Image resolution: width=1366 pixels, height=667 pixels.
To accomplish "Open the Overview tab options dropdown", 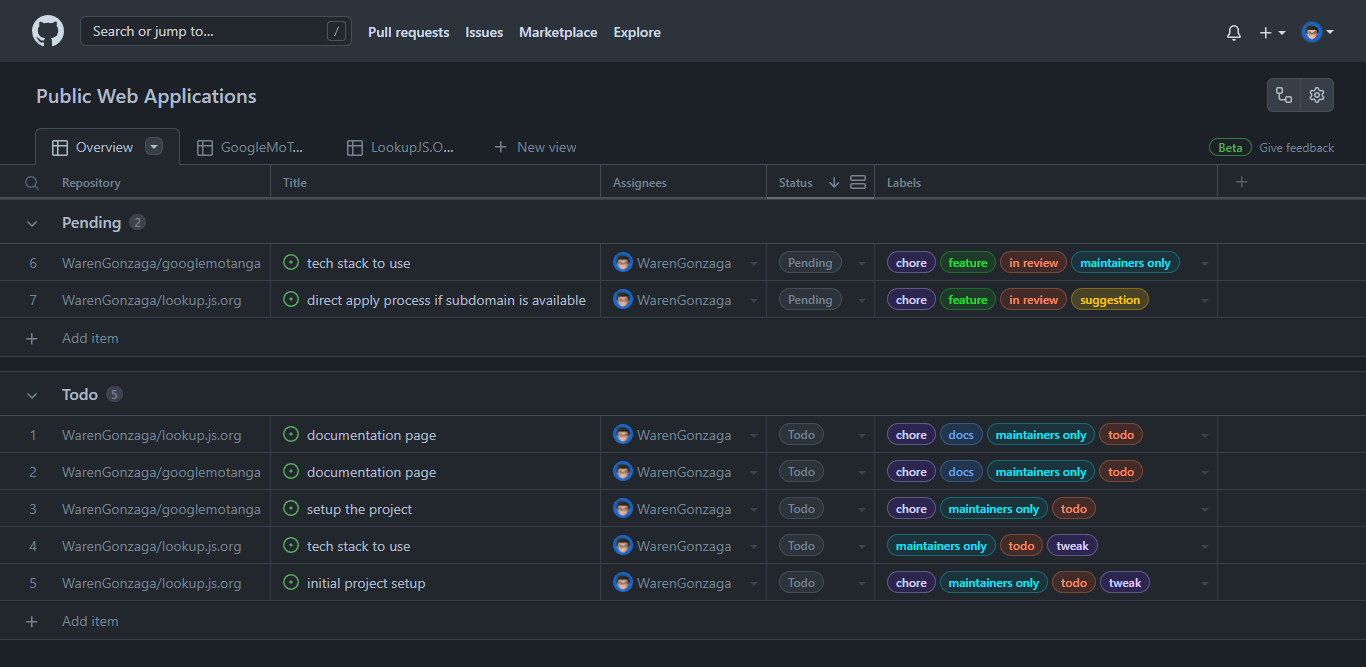I will [x=154, y=146].
